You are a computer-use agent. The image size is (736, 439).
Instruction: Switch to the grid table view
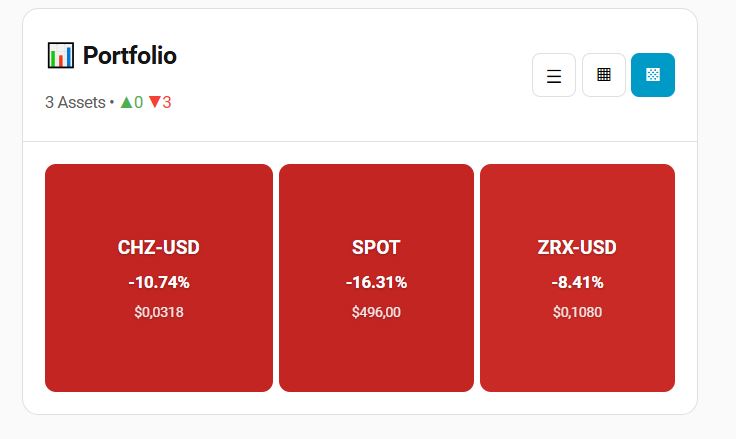pyautogui.click(x=604, y=75)
